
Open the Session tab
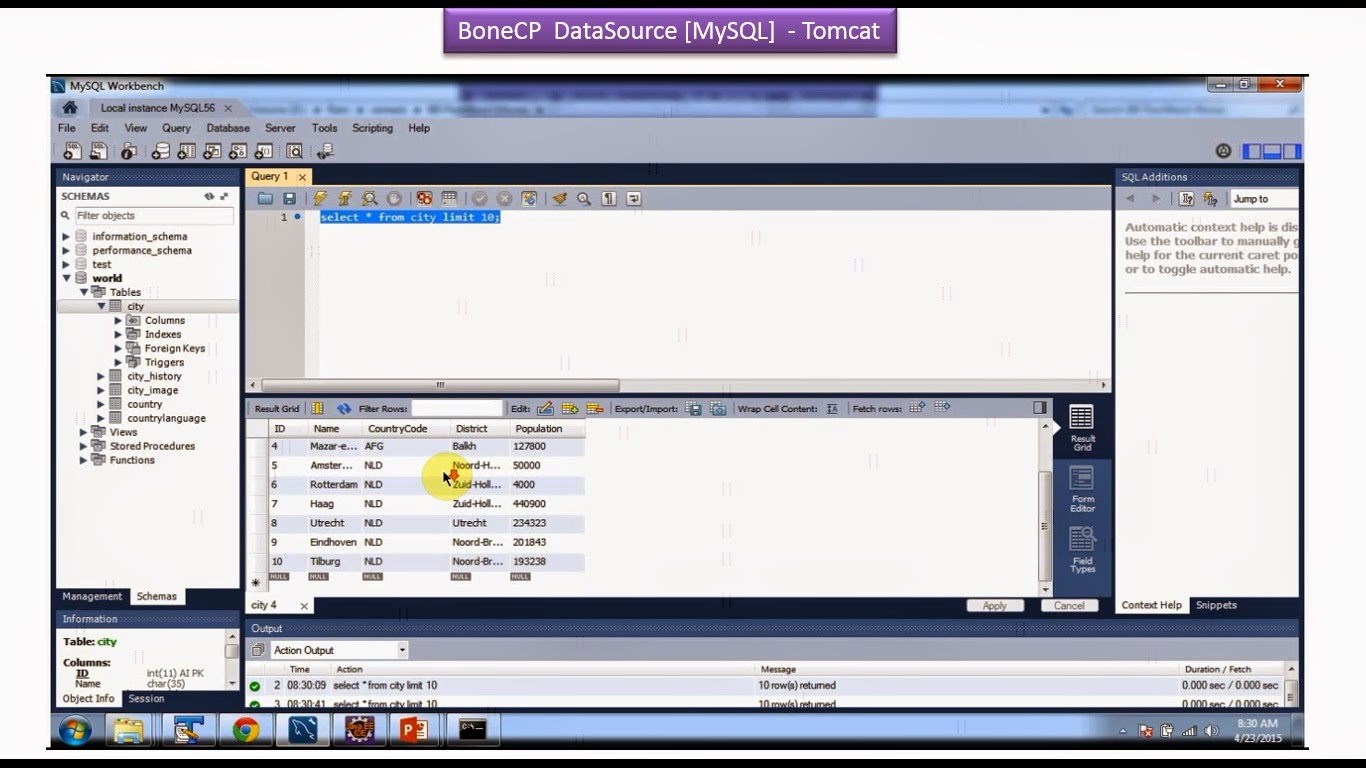click(x=146, y=699)
